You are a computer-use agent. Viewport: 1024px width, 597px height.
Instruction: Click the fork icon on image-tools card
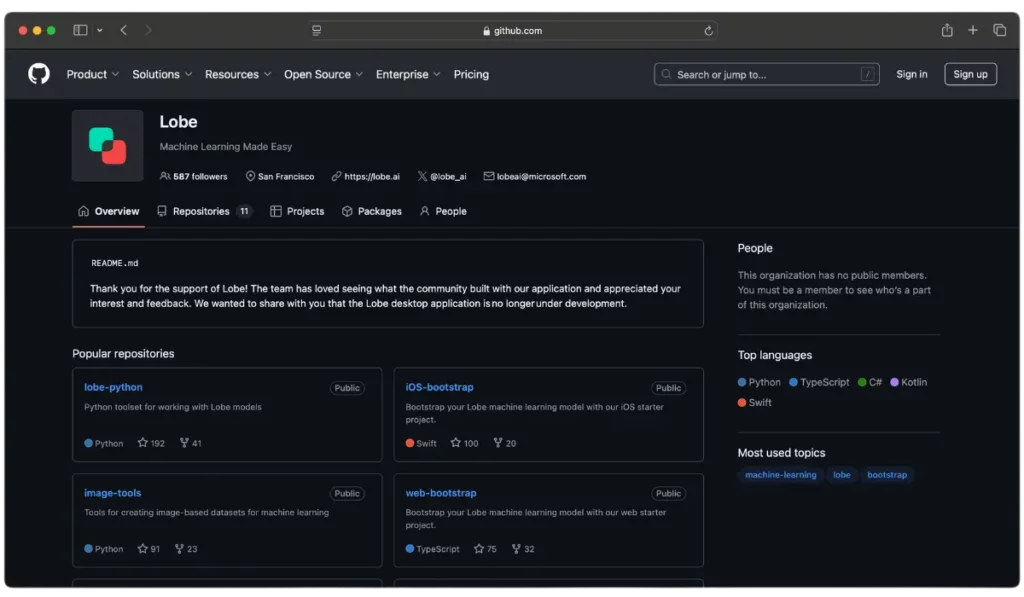179,549
